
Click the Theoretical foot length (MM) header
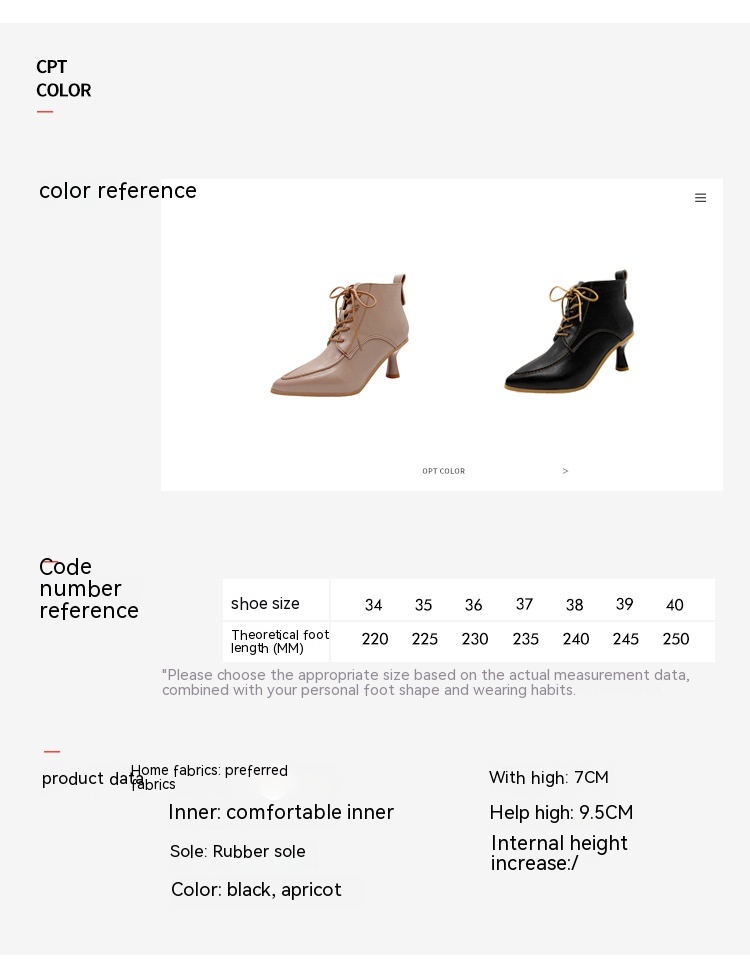pos(279,641)
